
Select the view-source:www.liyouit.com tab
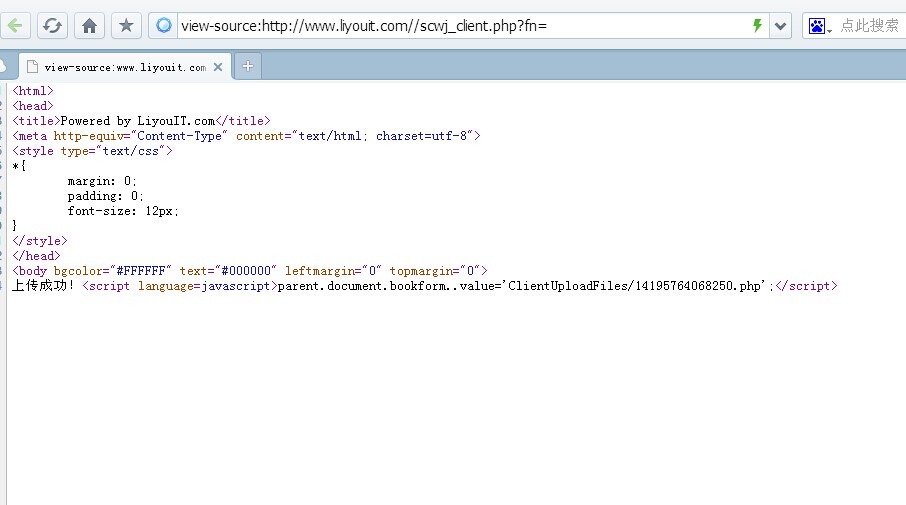pyautogui.click(x=125, y=67)
